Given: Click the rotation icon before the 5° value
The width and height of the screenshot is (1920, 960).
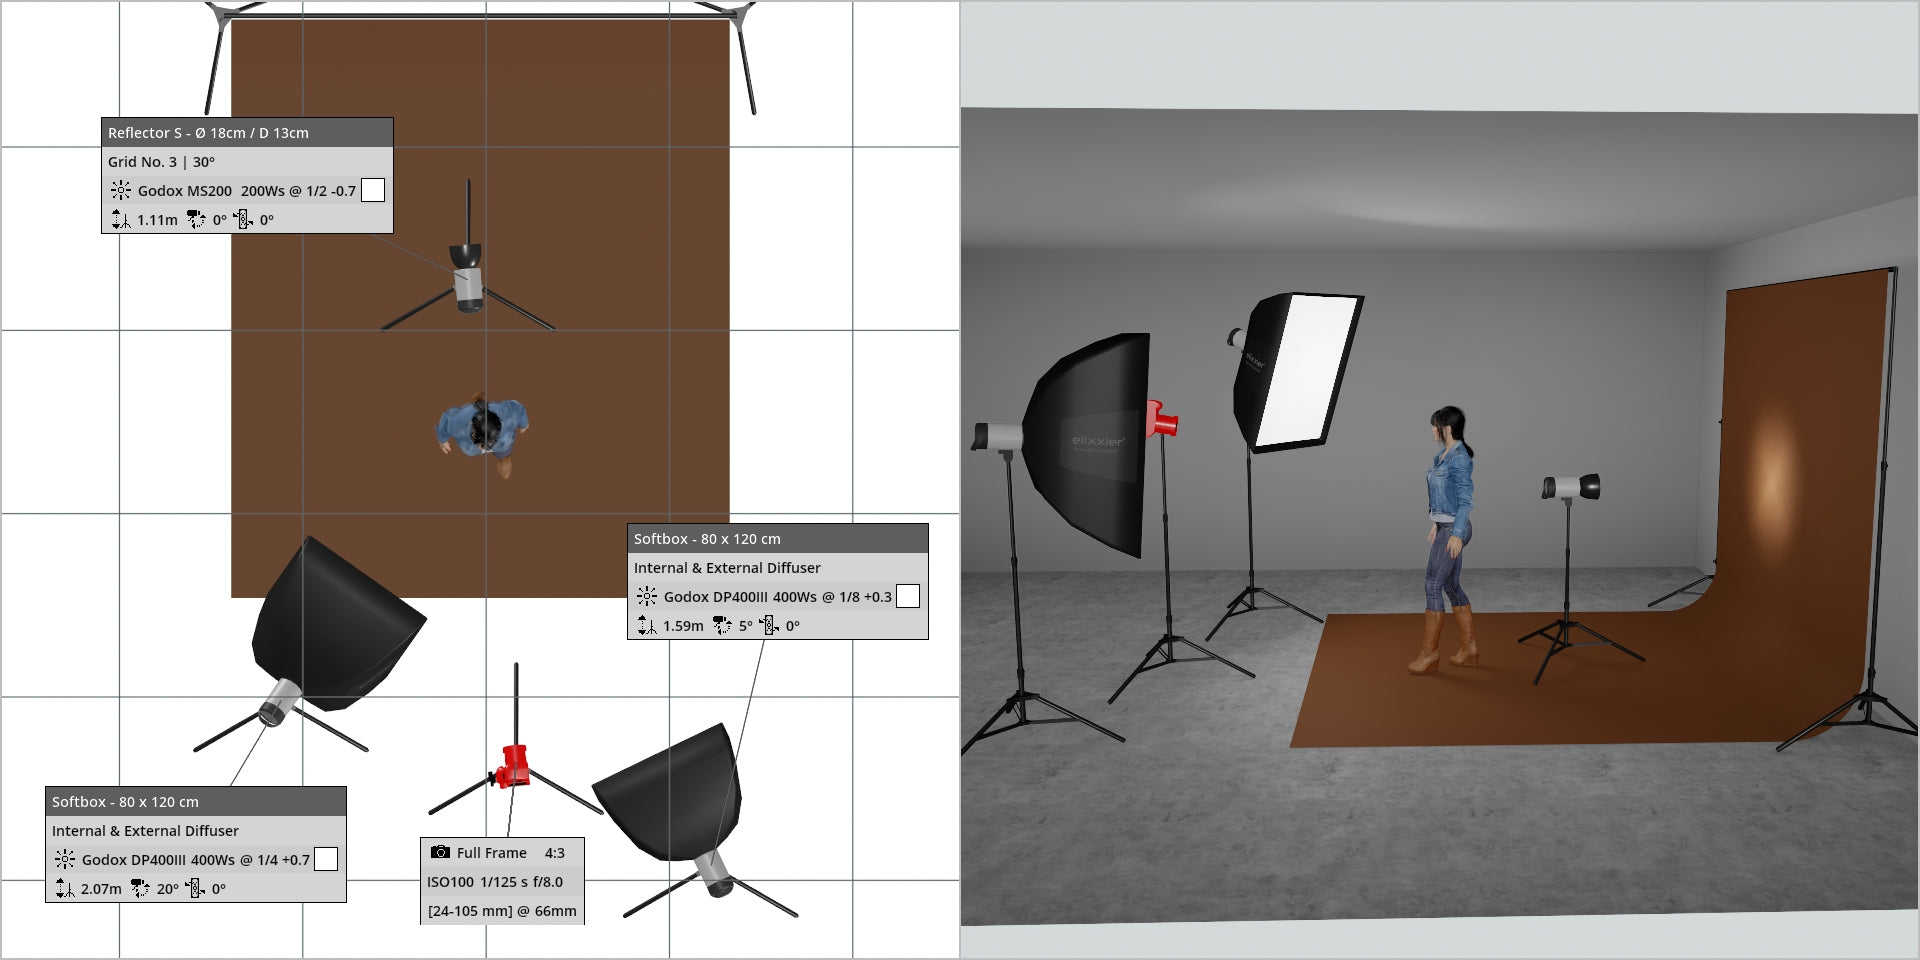Looking at the screenshot, I should point(722,625).
